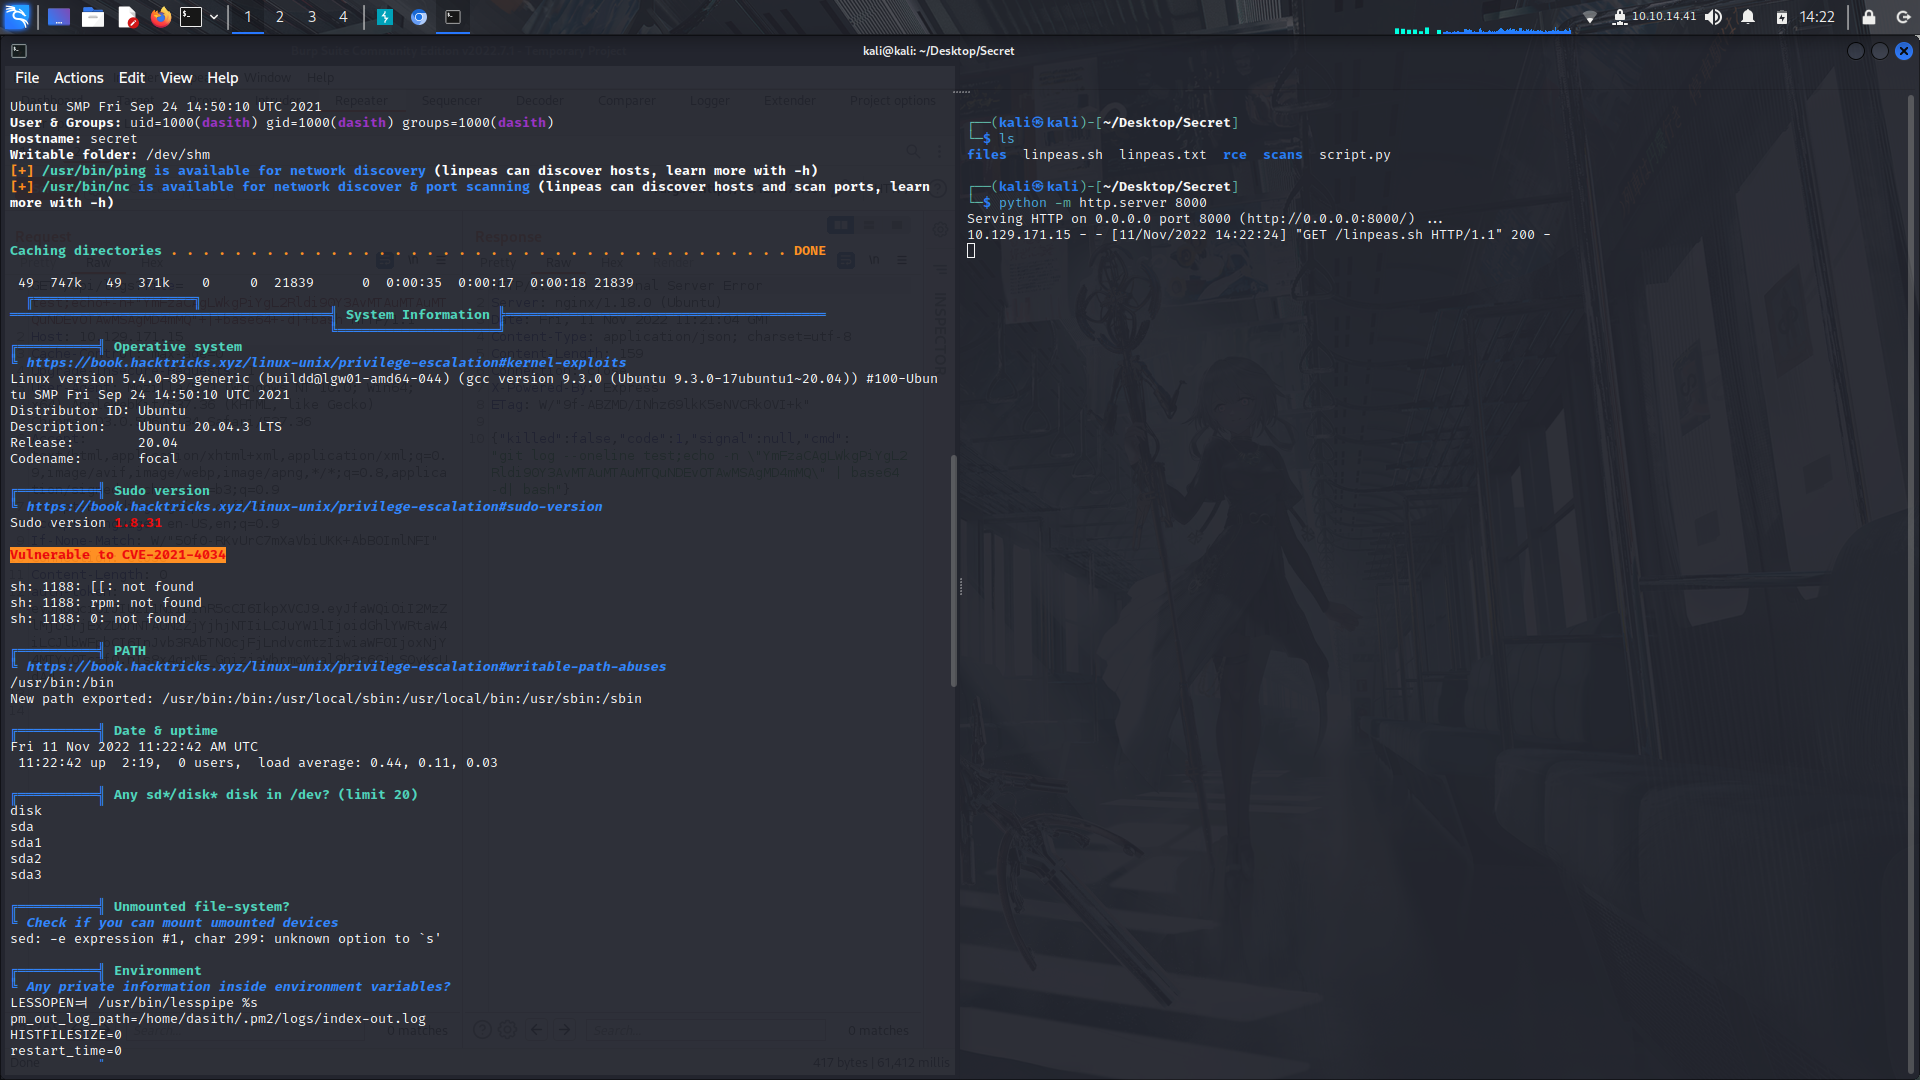Launch Firefox from the taskbar

click(160, 17)
